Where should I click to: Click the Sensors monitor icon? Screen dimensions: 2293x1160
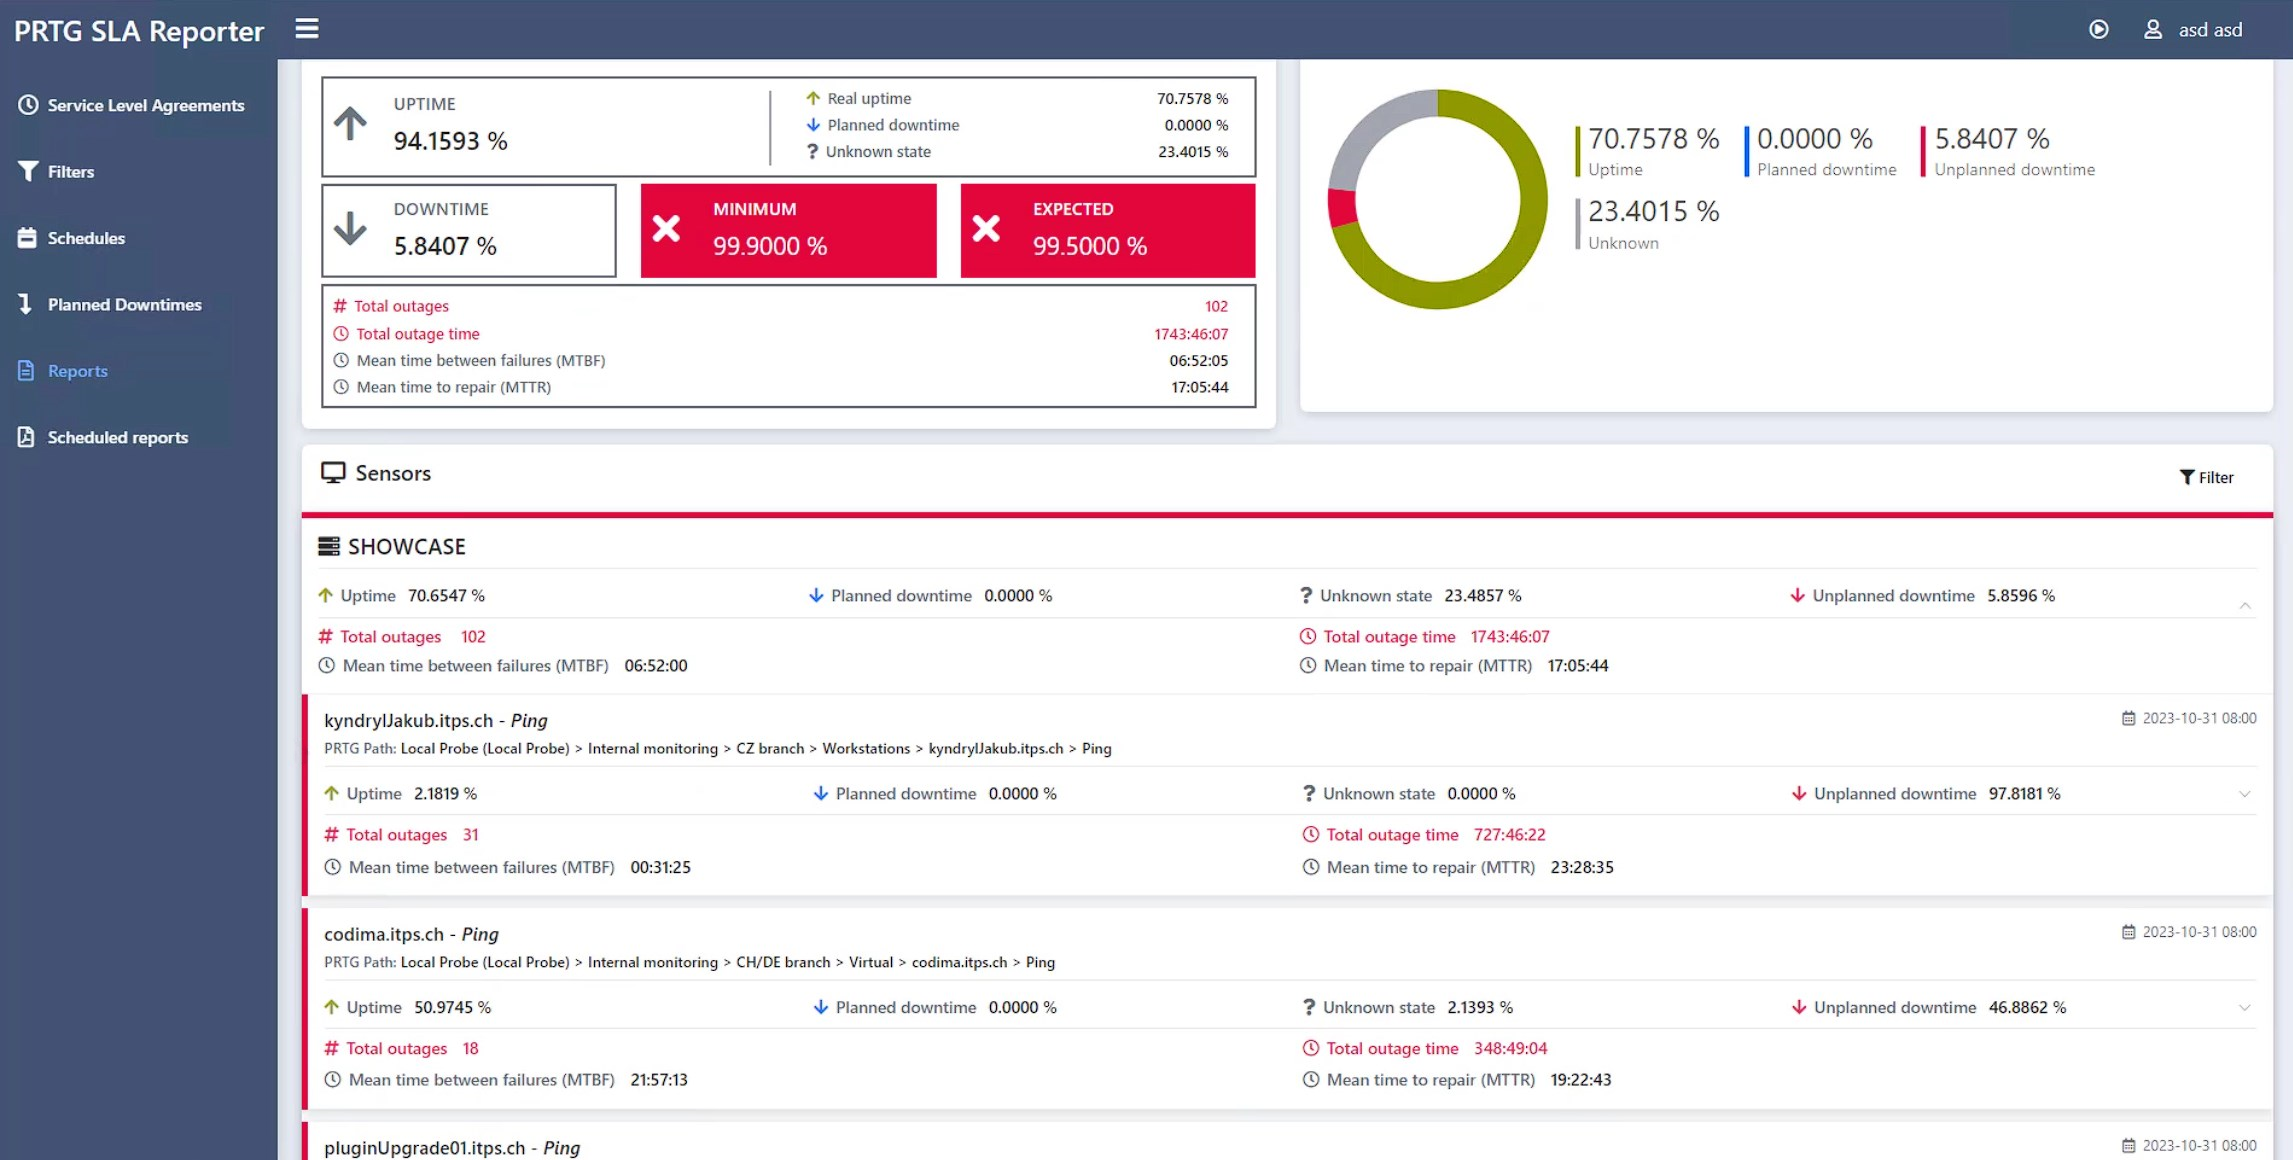(x=333, y=473)
